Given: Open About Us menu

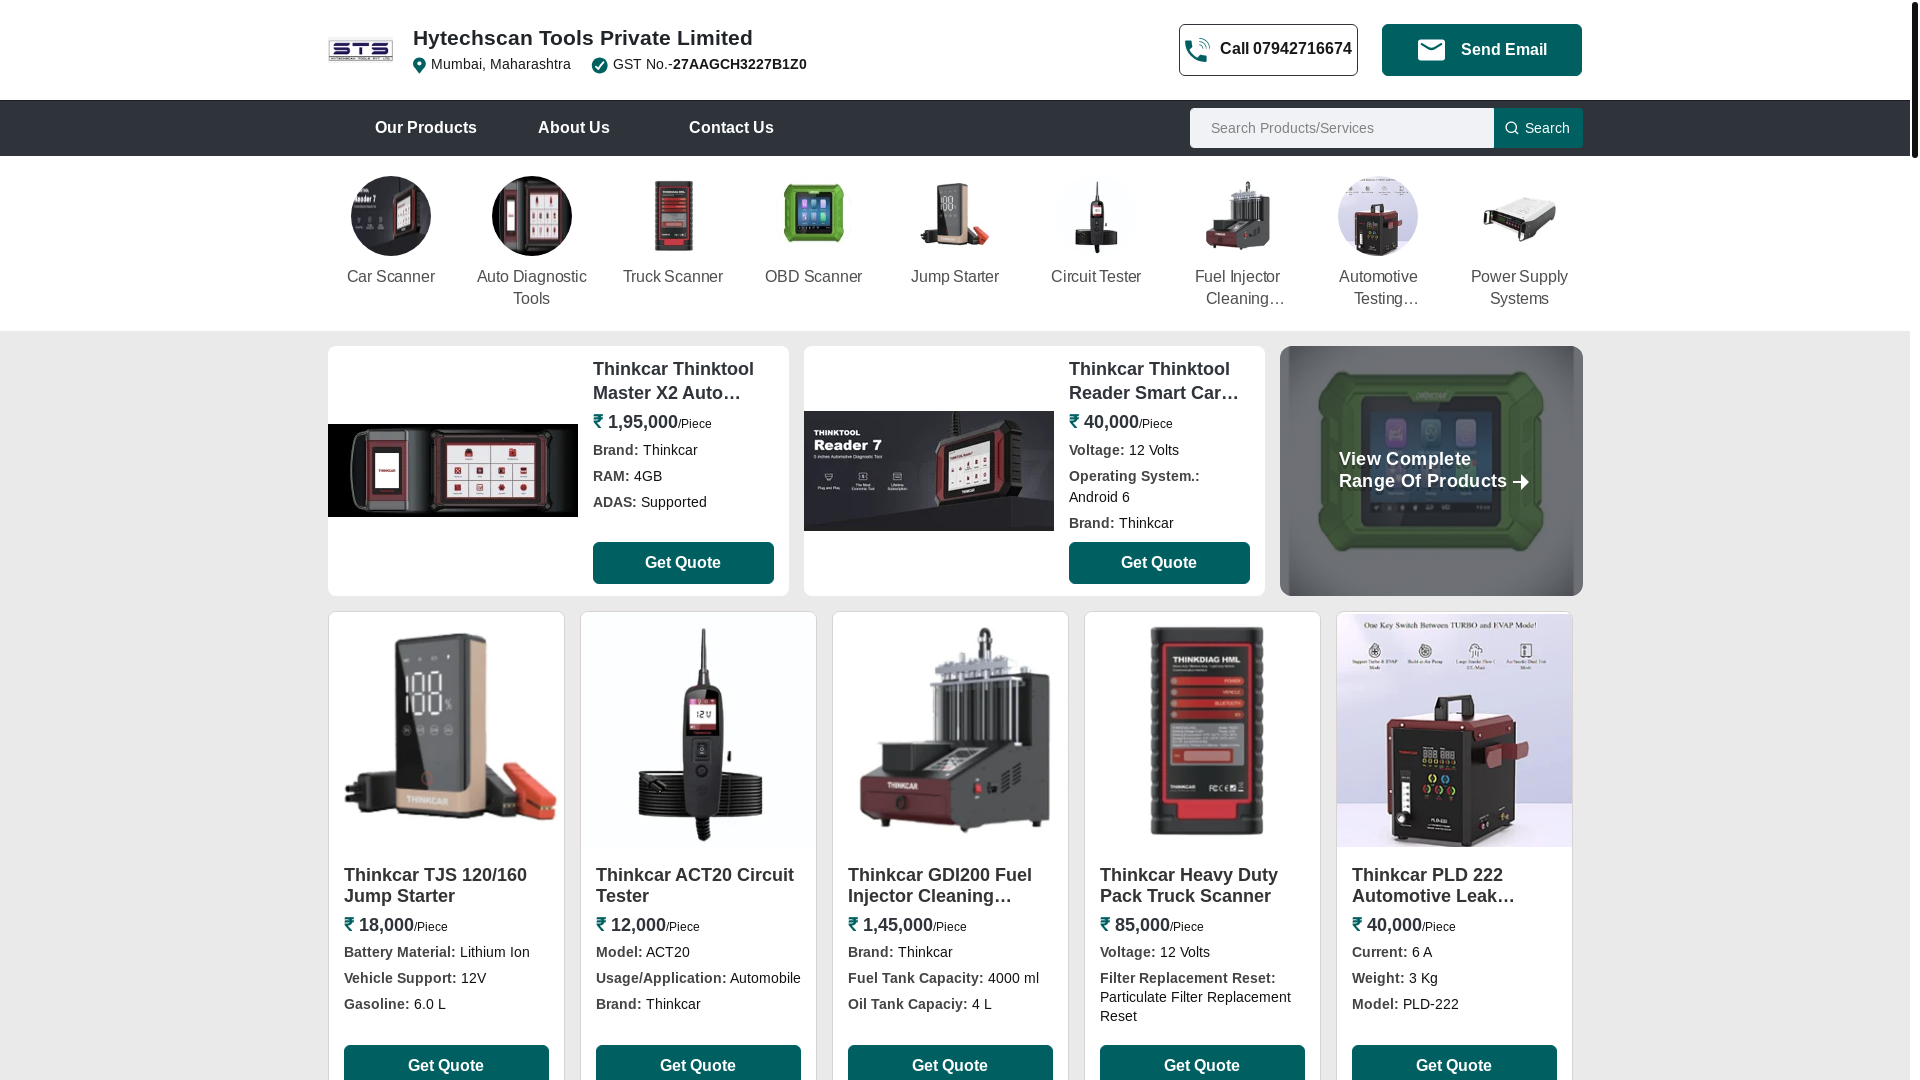Looking at the screenshot, I should pyautogui.click(x=574, y=128).
